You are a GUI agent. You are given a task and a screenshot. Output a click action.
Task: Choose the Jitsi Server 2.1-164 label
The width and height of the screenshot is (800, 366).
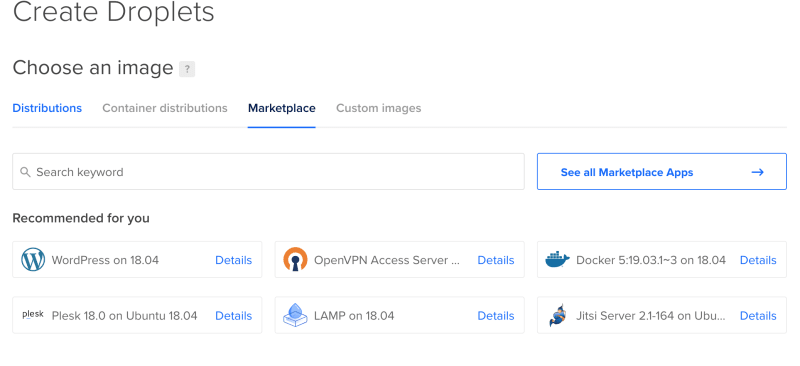click(651, 315)
